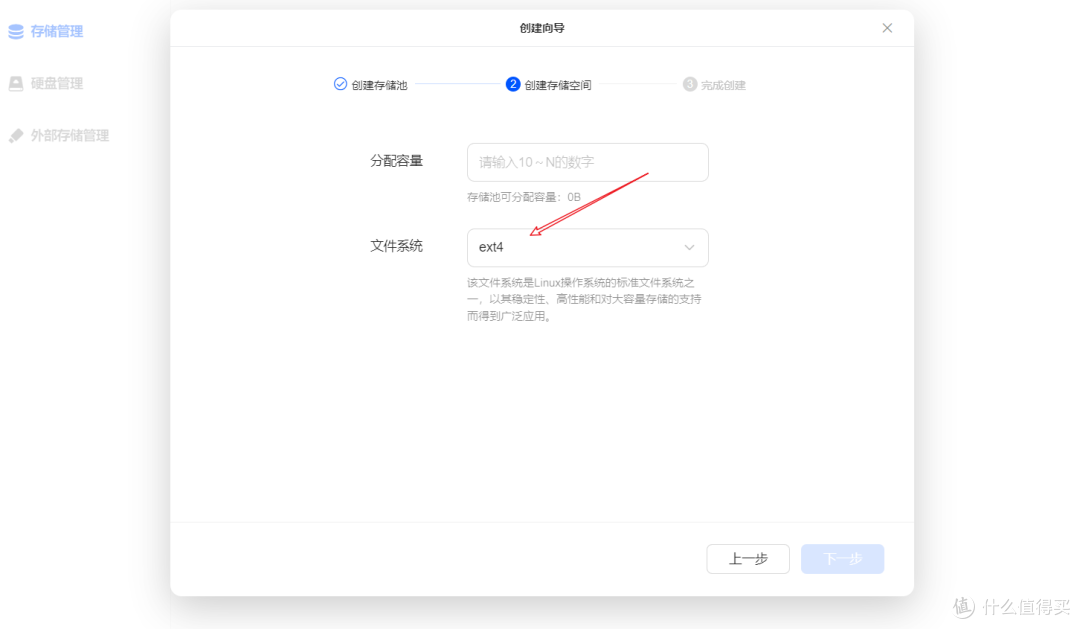Expand the chevron beside ext4
The width and height of the screenshot is (1080, 629).
click(x=689, y=247)
